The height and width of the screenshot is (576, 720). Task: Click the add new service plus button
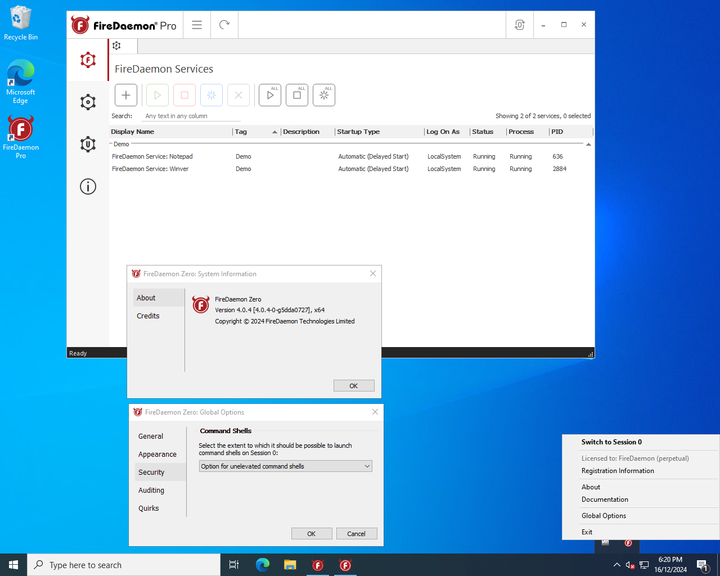tap(126, 95)
